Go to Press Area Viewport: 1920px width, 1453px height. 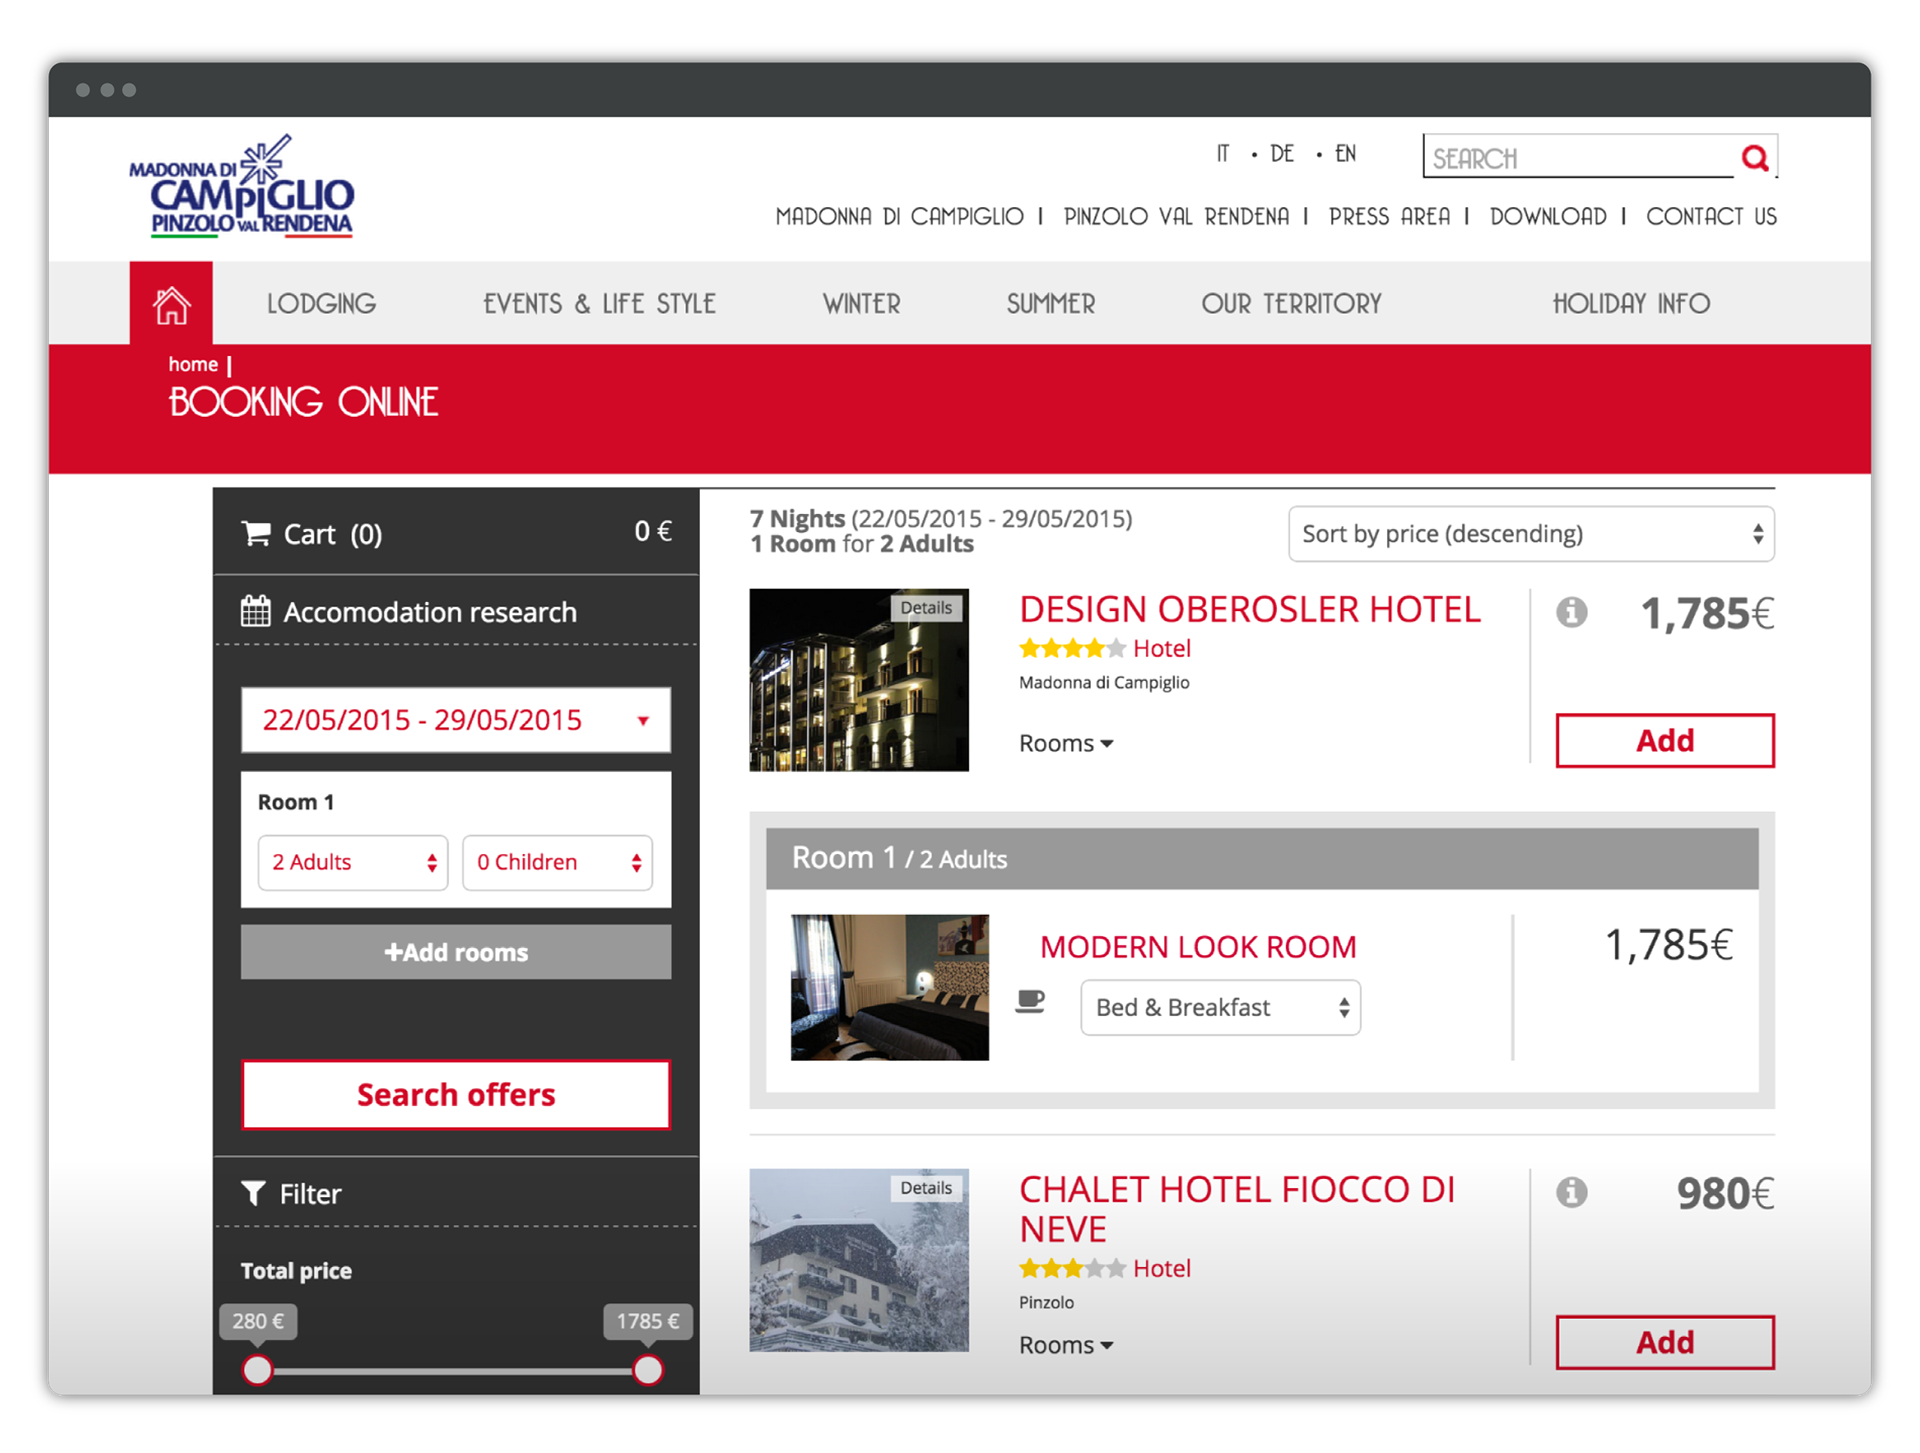pyautogui.click(x=1389, y=217)
